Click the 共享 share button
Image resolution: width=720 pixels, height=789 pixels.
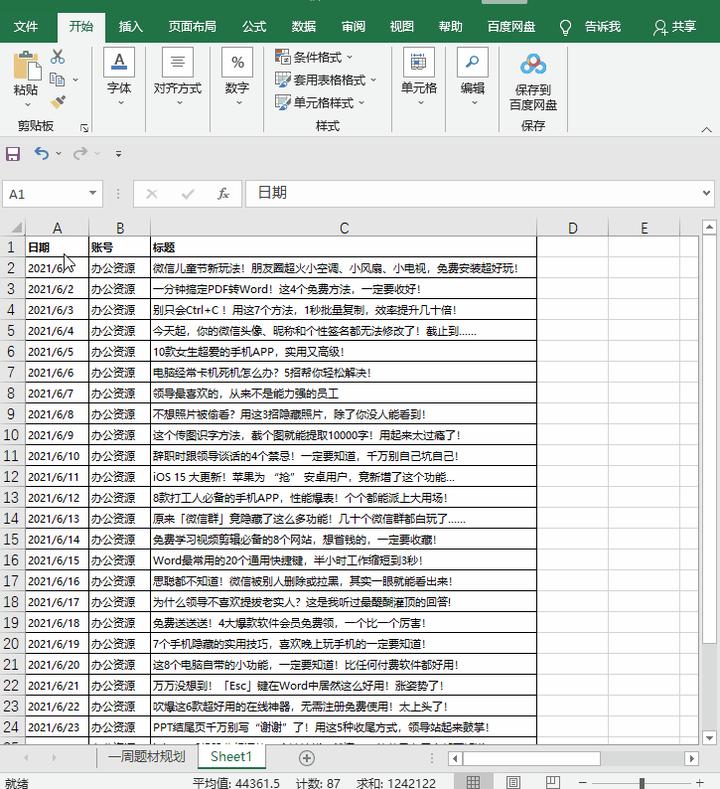coord(675,27)
